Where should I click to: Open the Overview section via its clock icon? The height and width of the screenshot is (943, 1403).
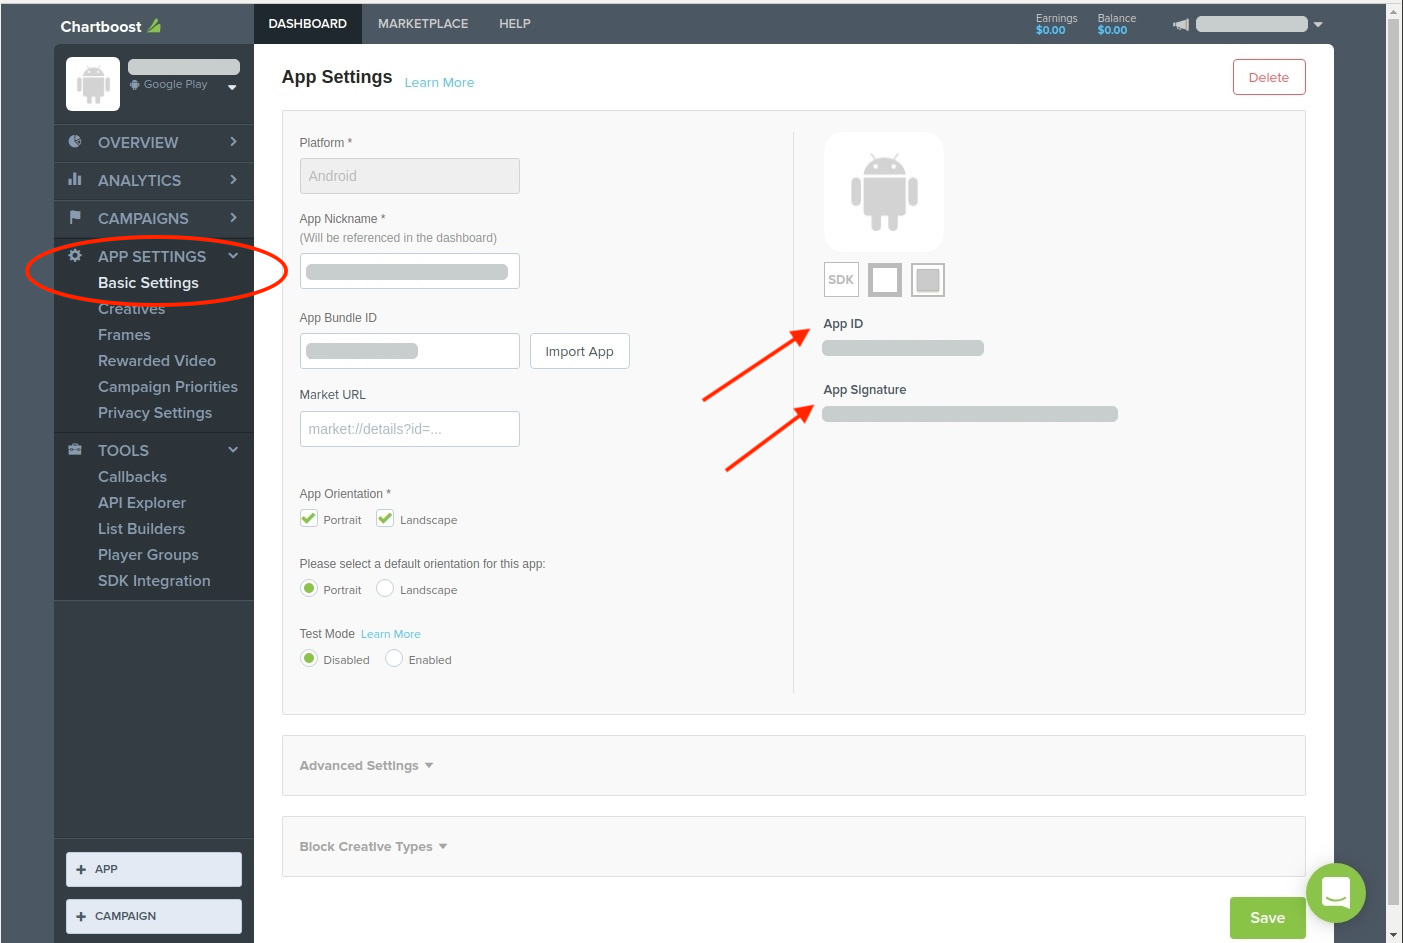click(75, 143)
